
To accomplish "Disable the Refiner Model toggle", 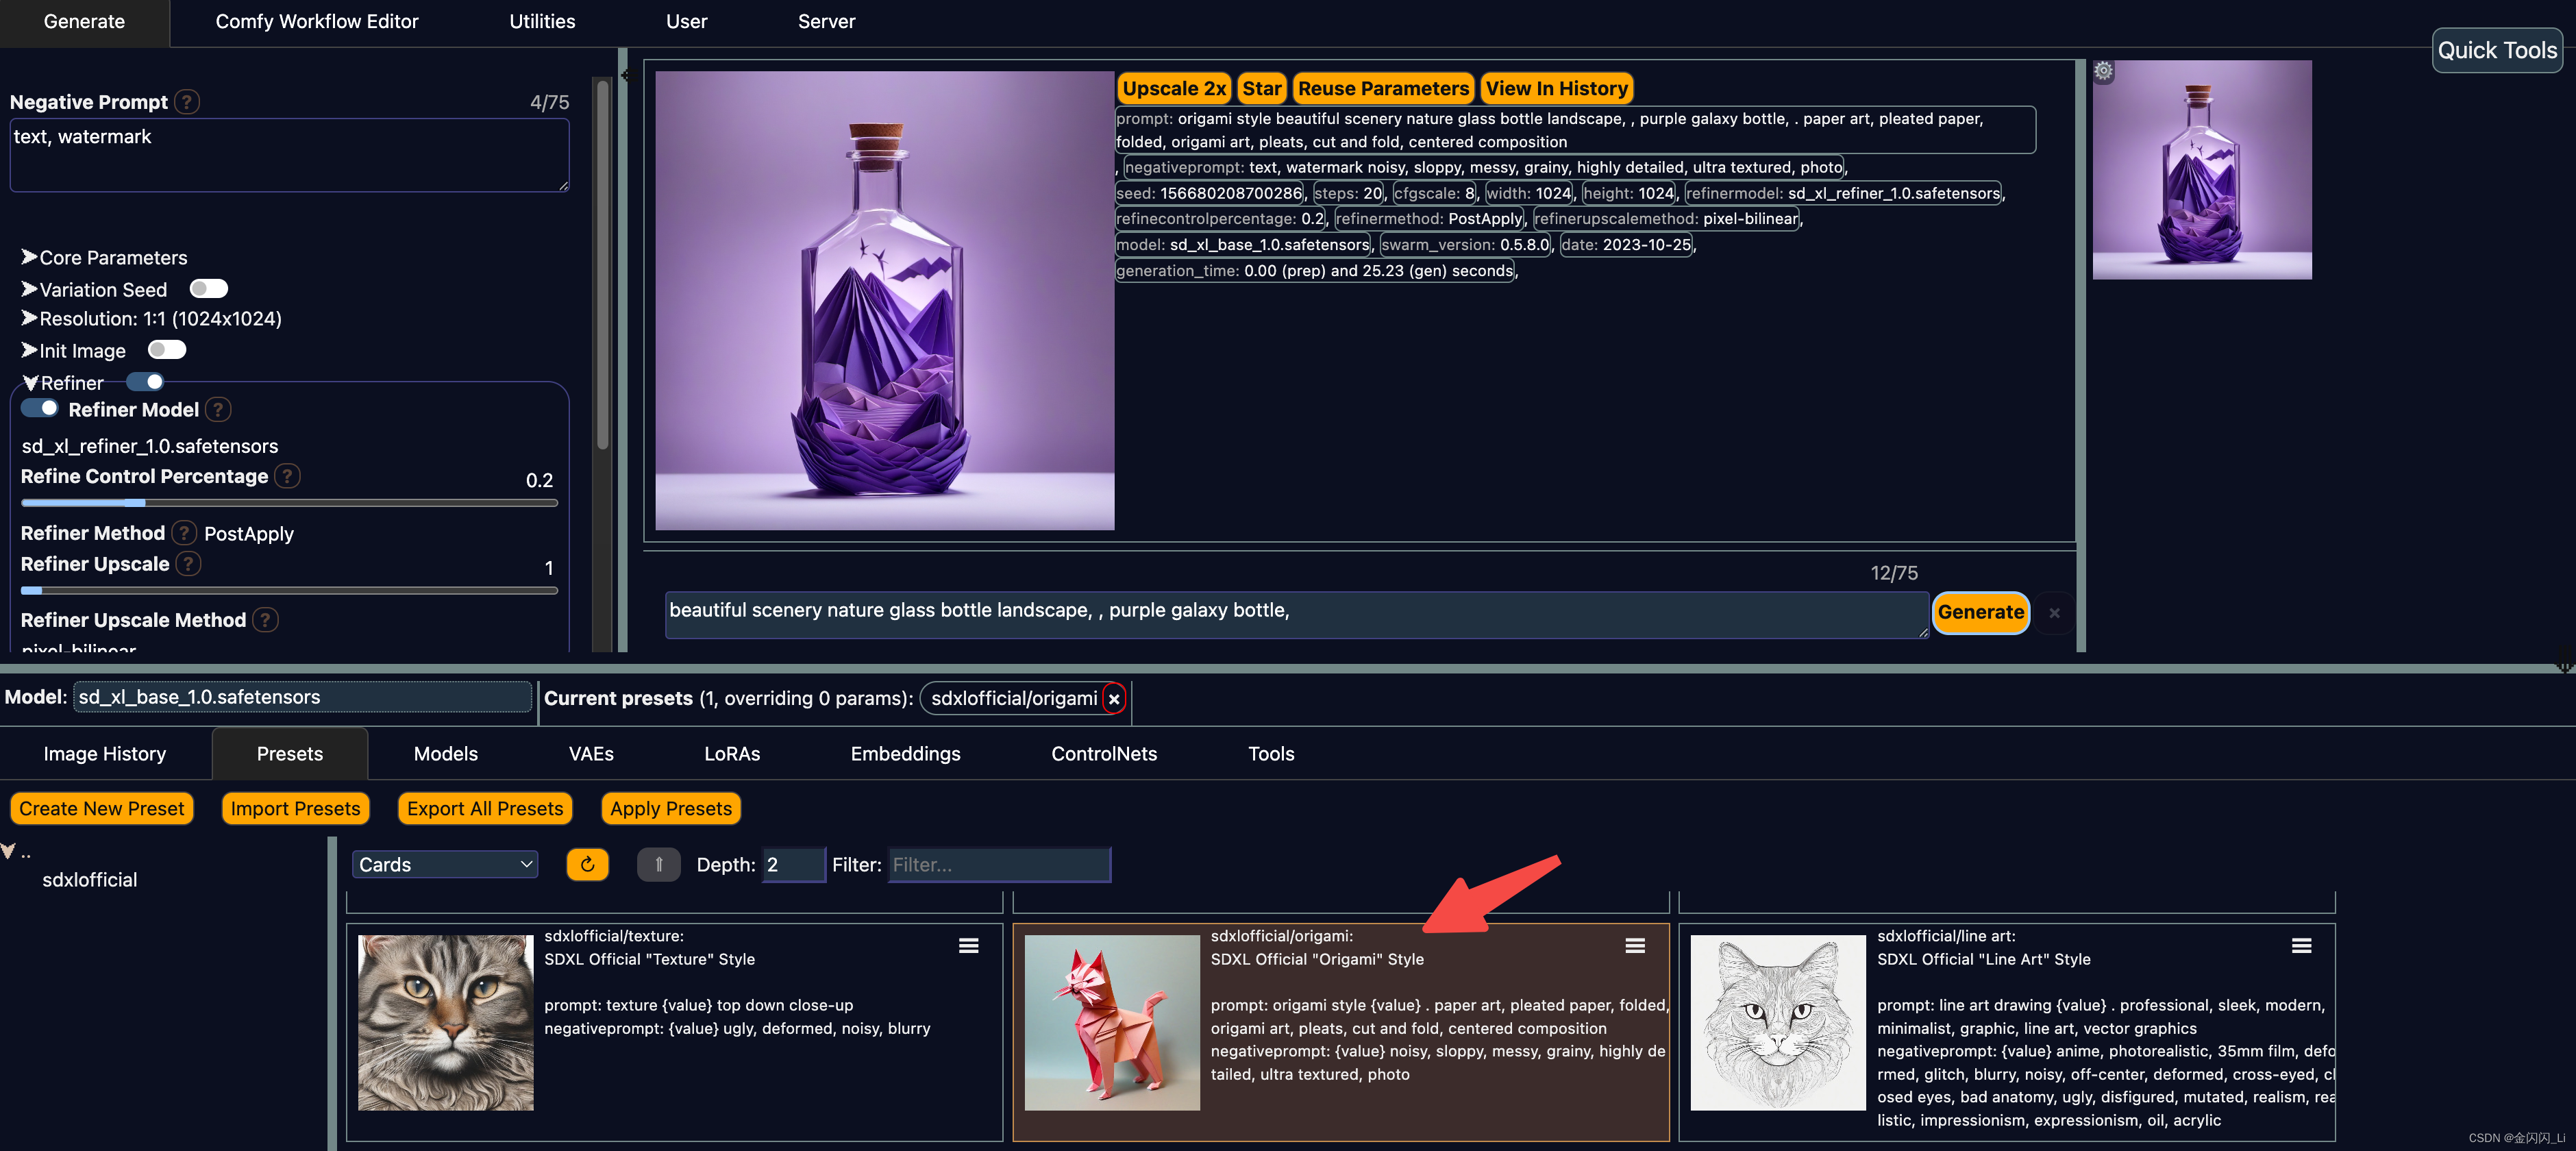I will 41,408.
